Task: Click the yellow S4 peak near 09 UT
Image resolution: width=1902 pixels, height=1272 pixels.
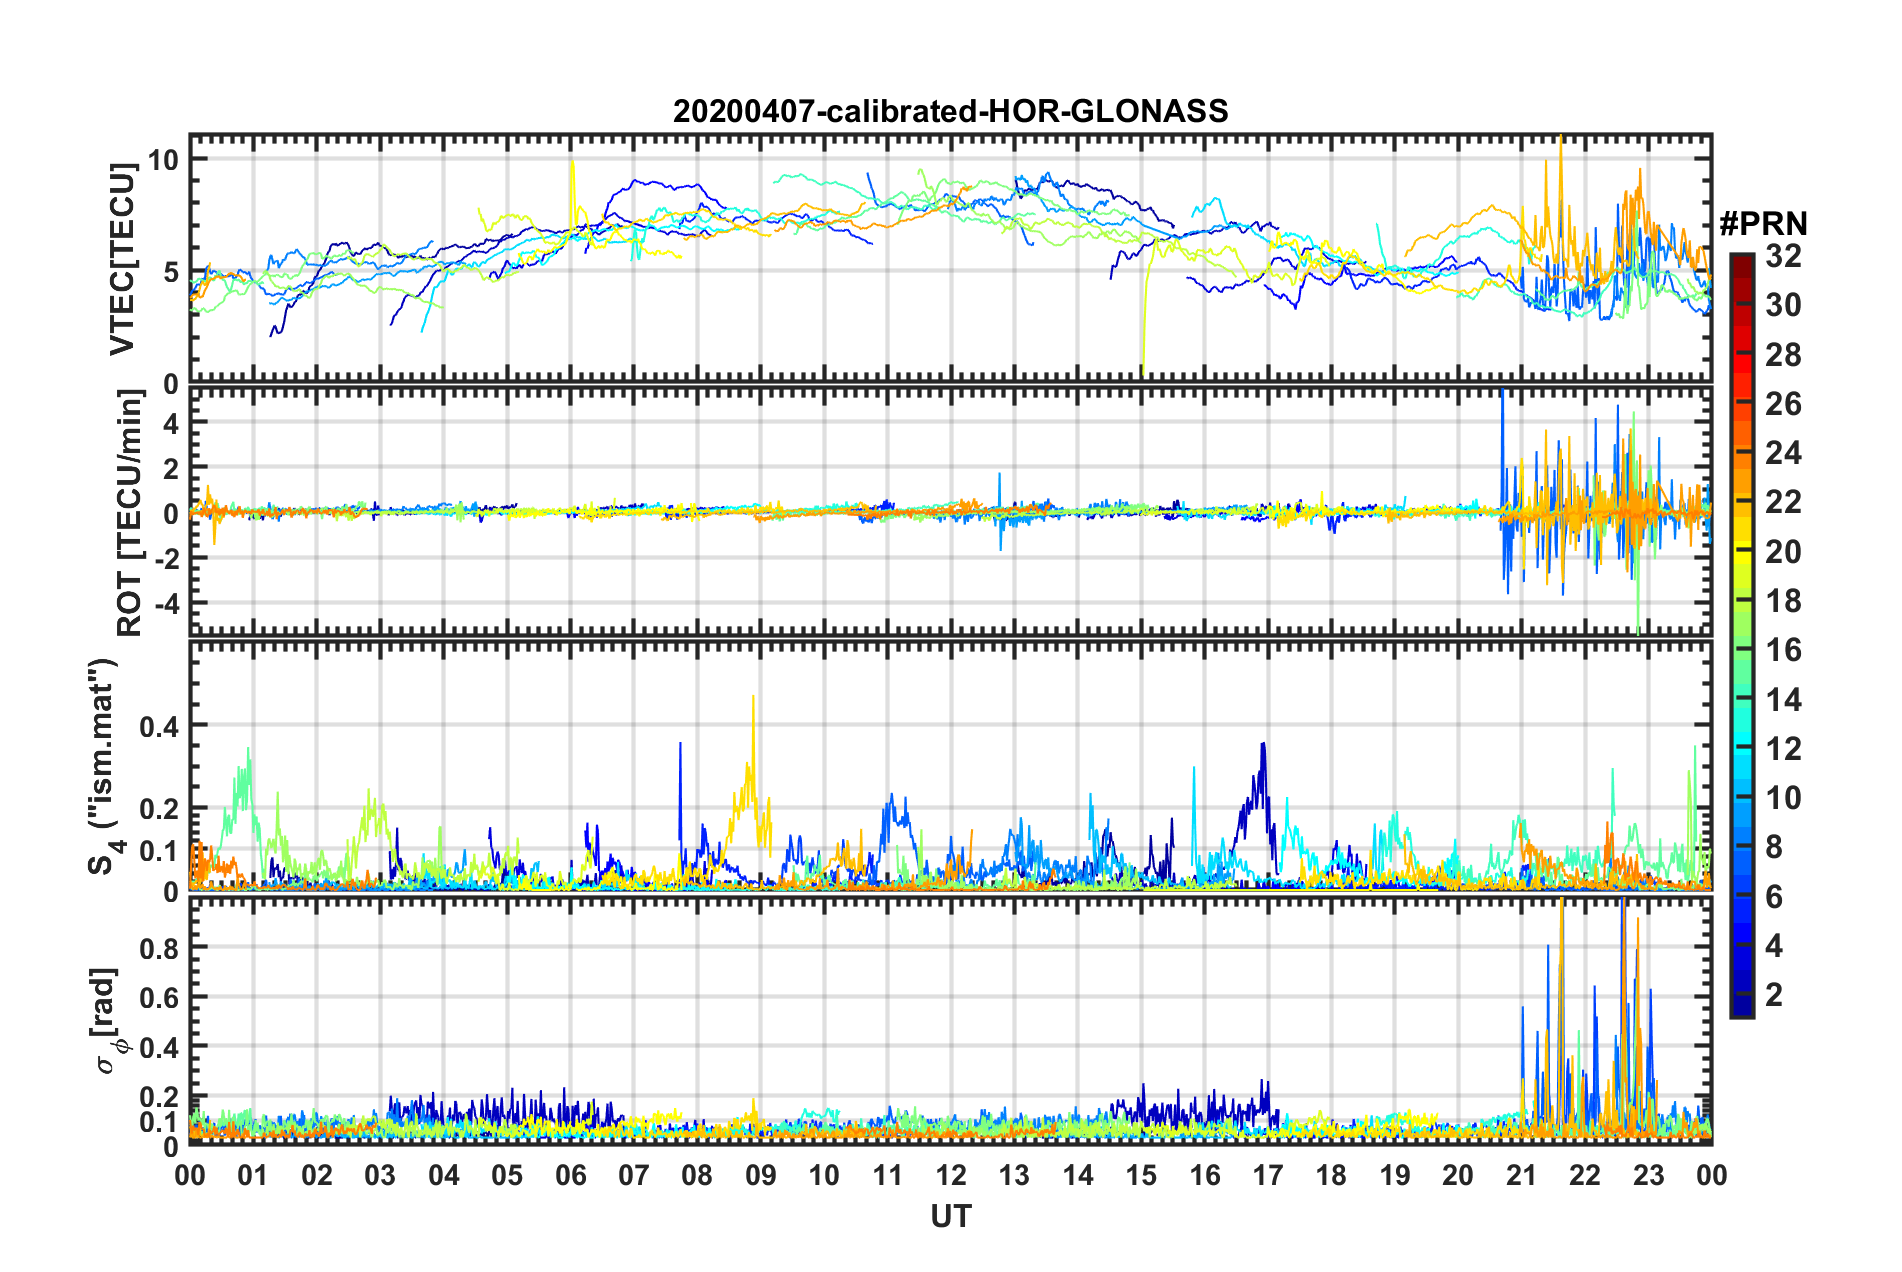Action: click(753, 700)
